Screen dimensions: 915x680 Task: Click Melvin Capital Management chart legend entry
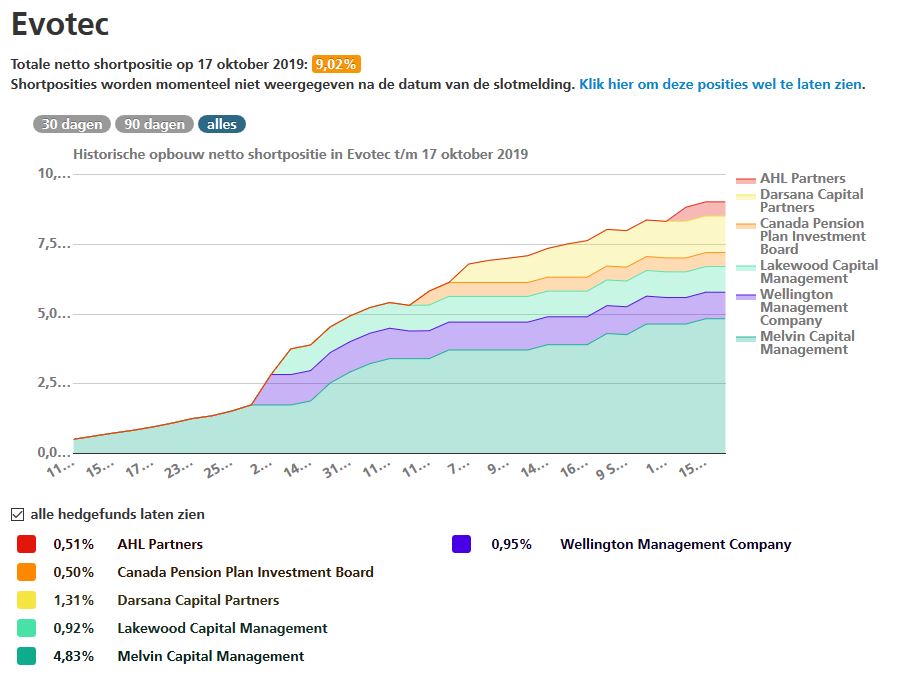(x=806, y=343)
